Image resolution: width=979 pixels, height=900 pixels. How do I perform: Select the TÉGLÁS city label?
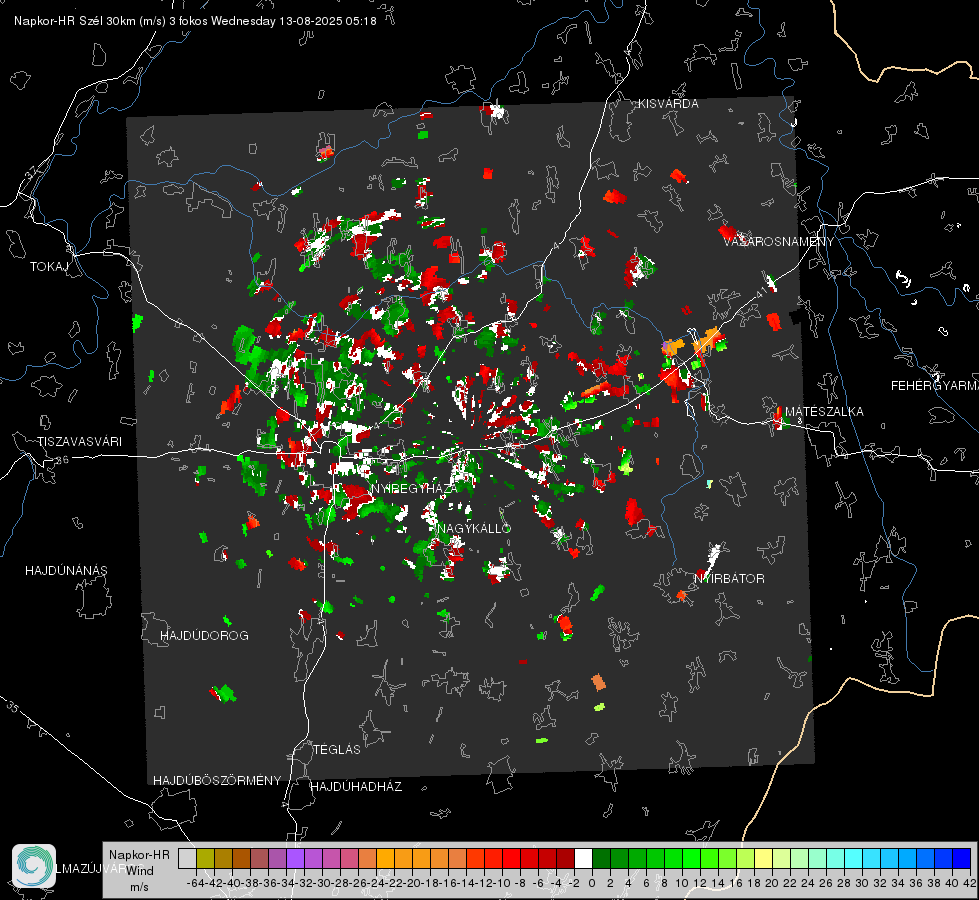coord(337,750)
